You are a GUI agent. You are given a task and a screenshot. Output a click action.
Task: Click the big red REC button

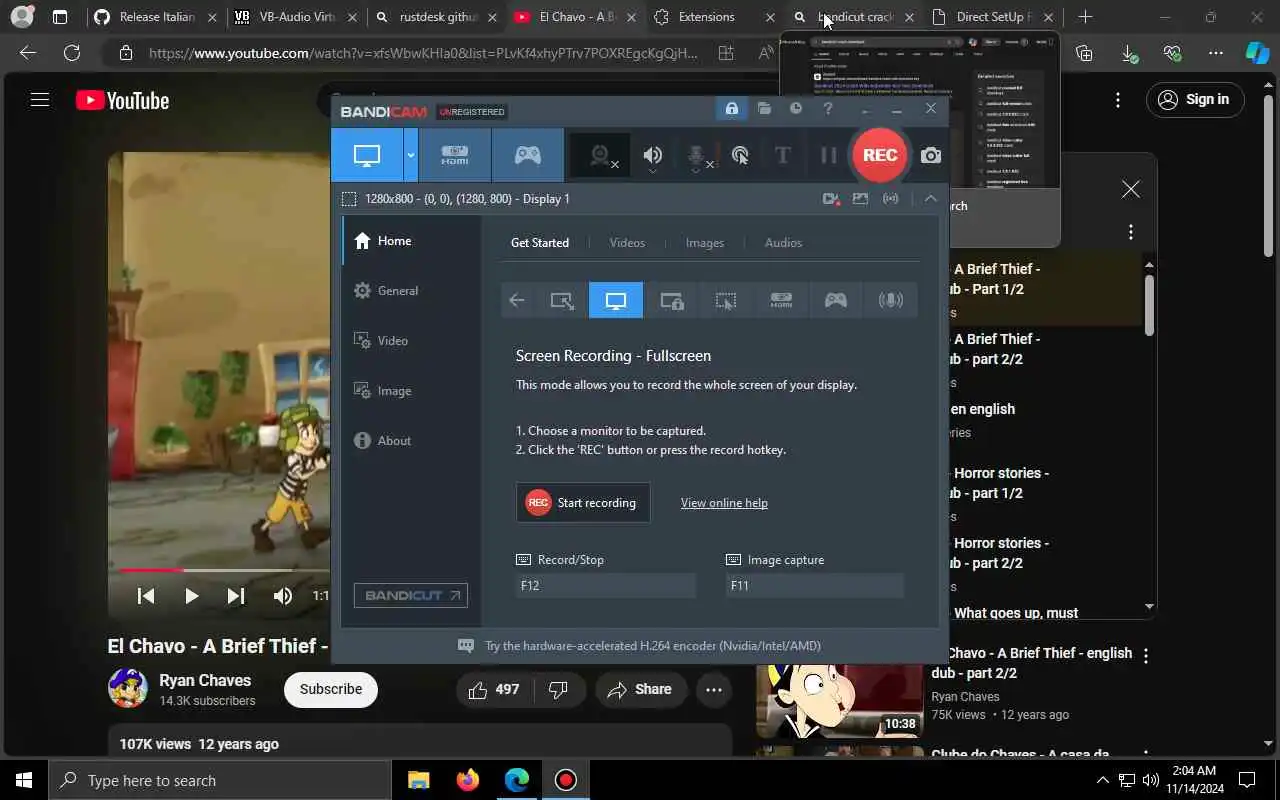880,155
